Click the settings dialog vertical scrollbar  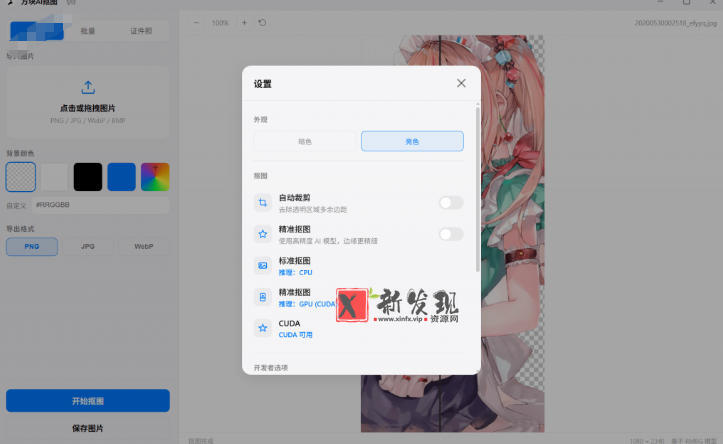point(477,189)
